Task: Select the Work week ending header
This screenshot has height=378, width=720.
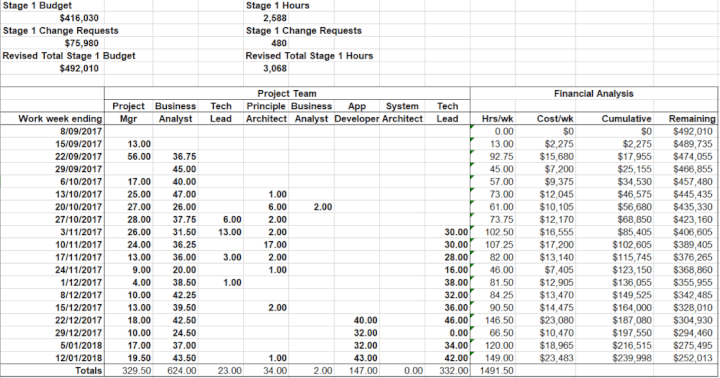Action: (x=60, y=118)
